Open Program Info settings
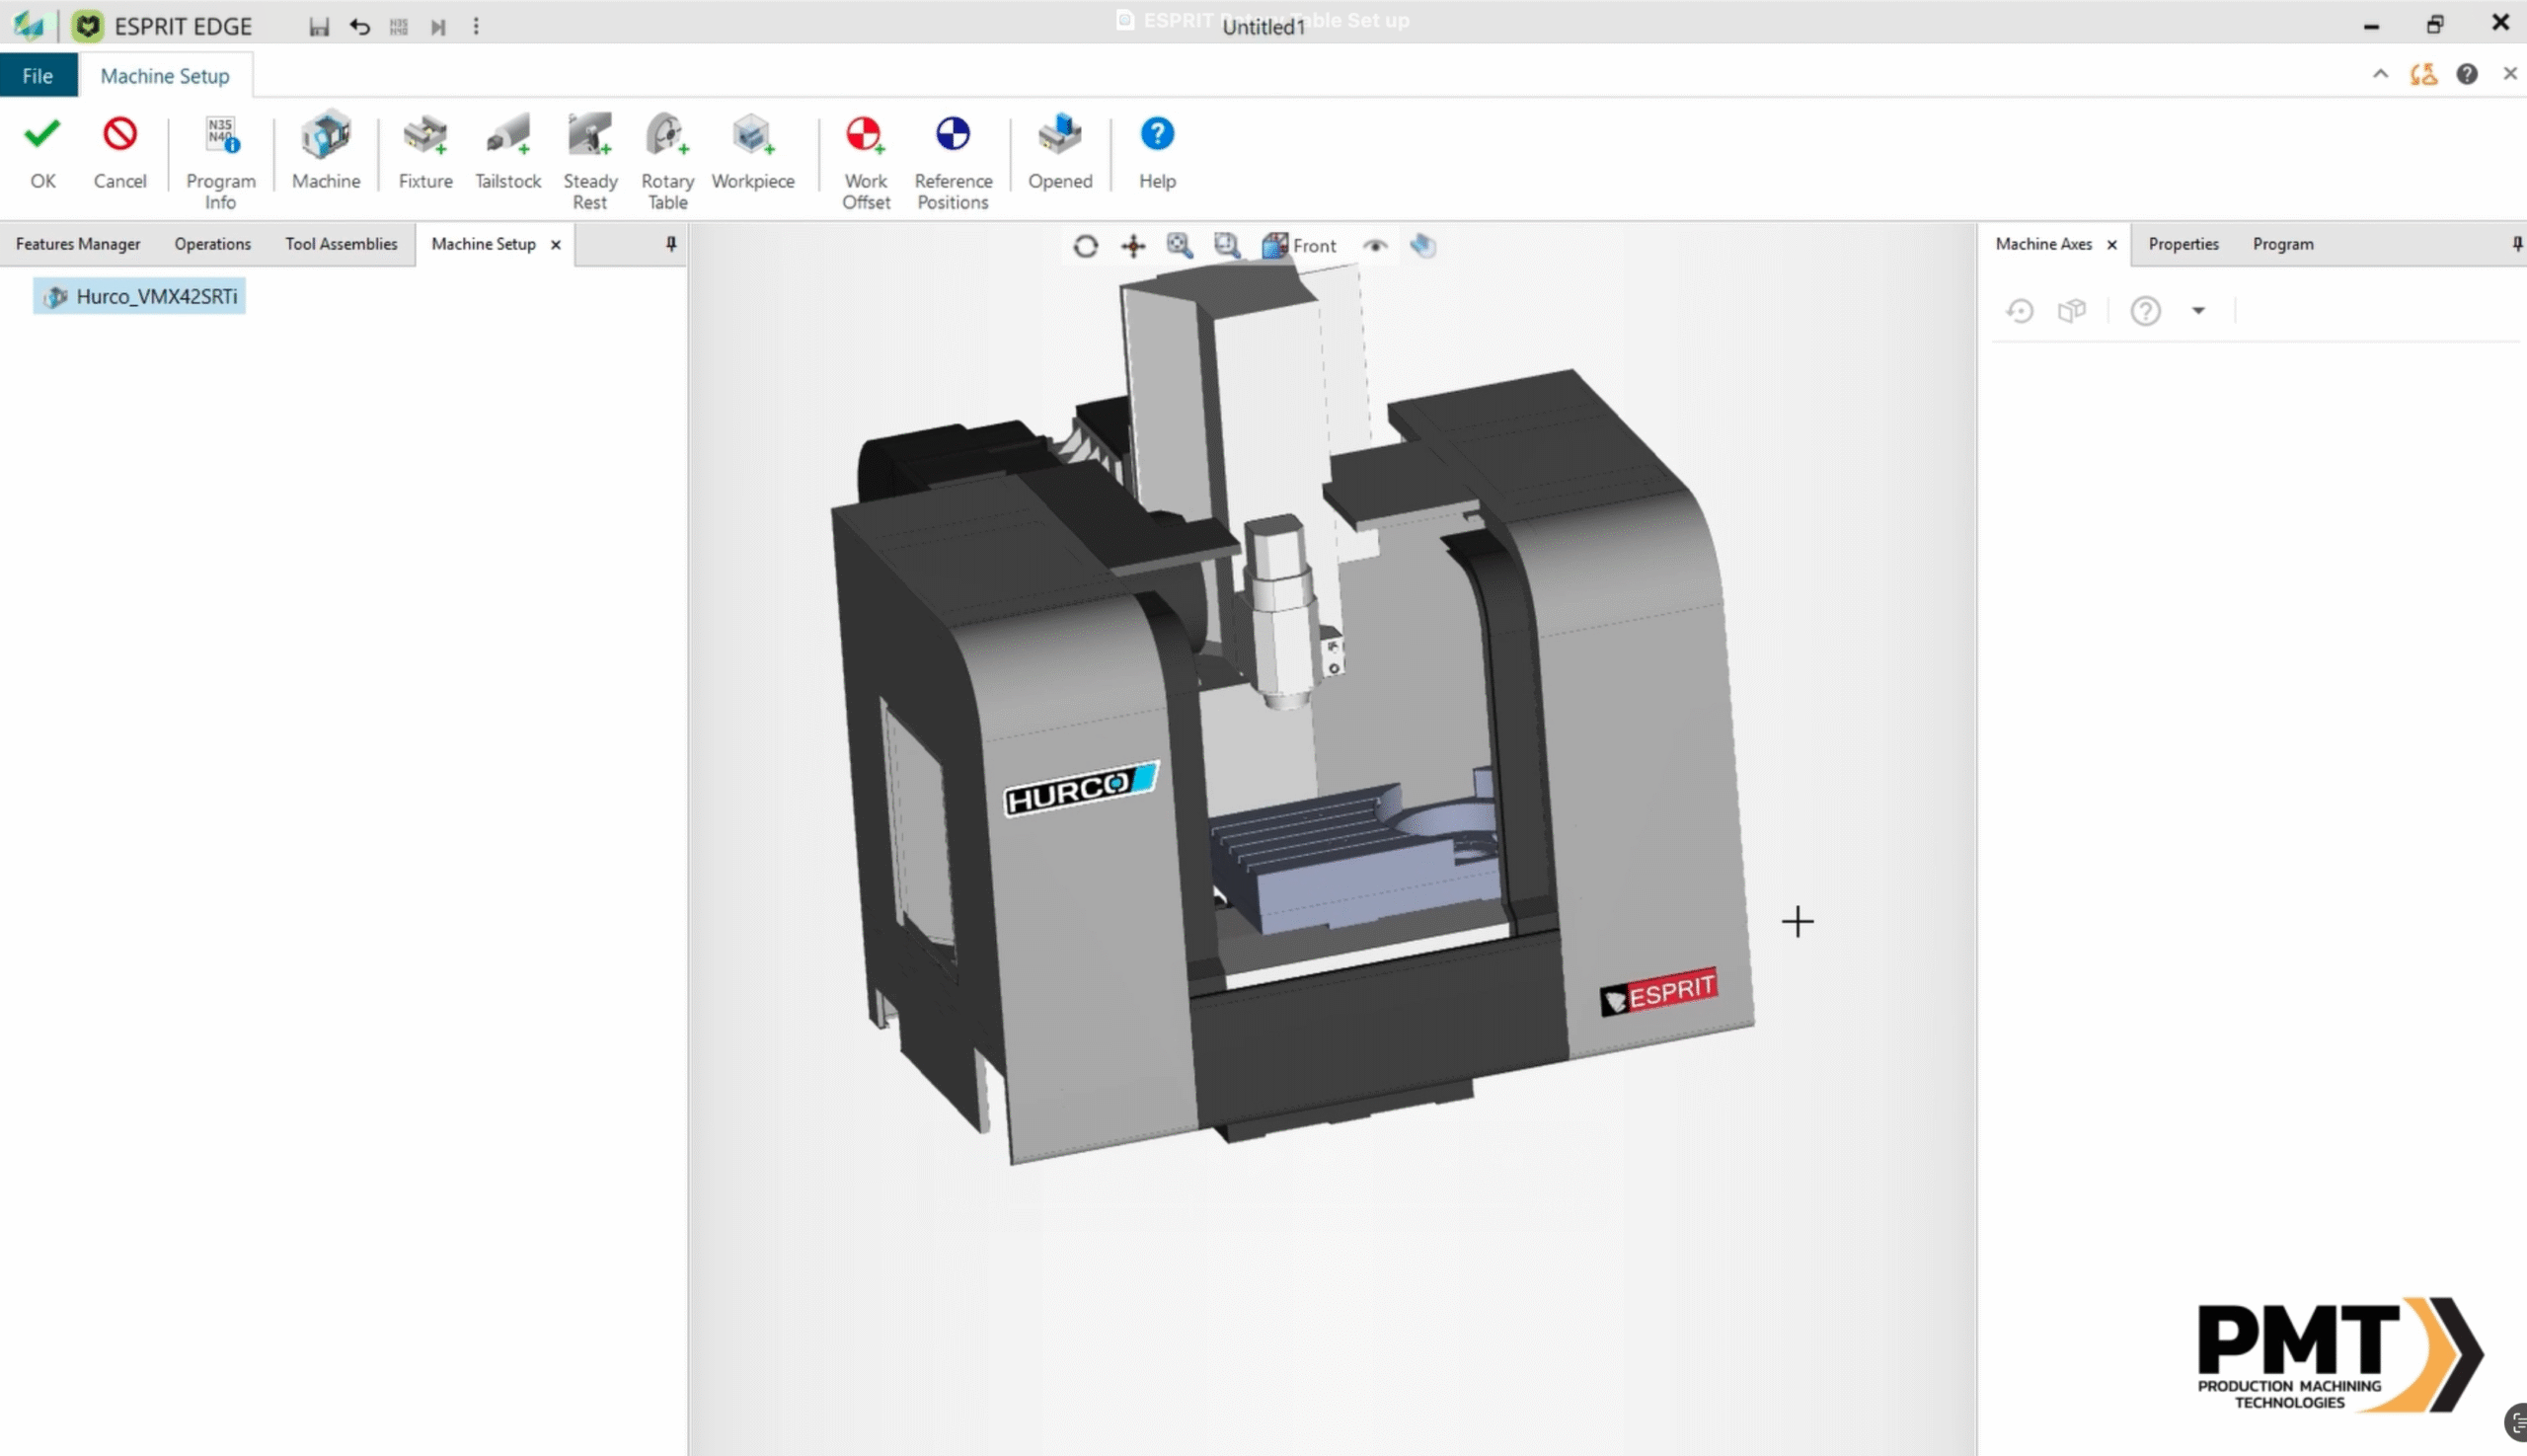2527x1456 pixels. 220,162
